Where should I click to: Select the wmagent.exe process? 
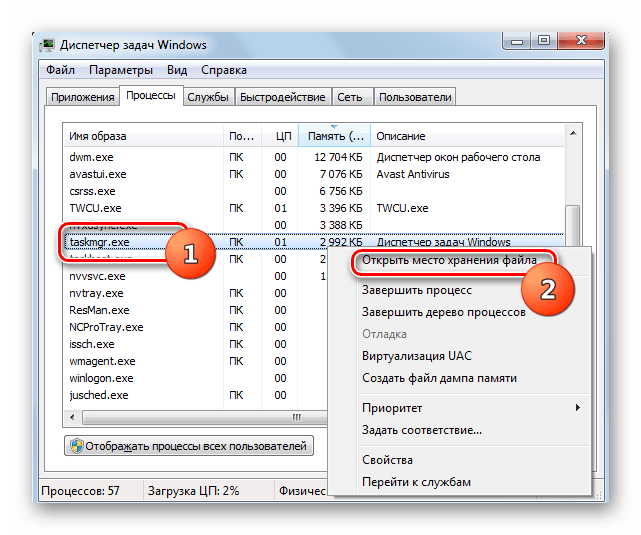(102, 361)
